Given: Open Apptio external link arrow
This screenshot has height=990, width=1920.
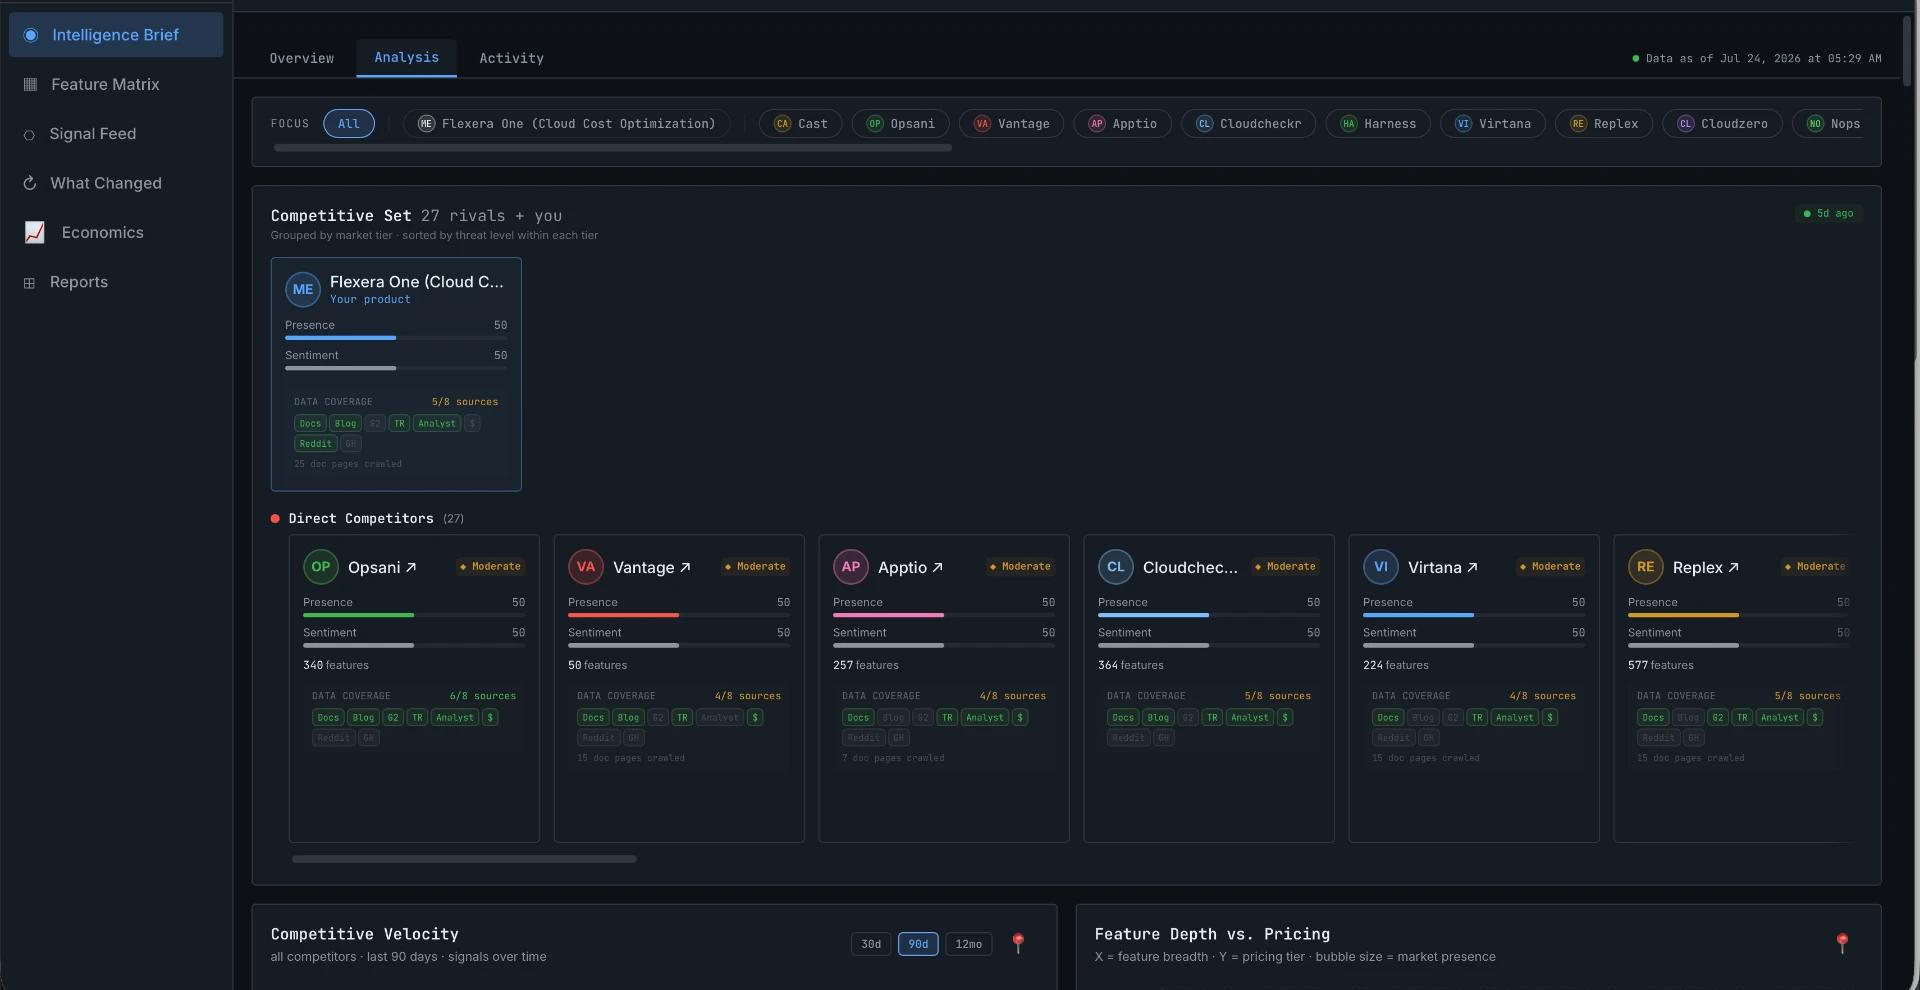Looking at the screenshot, I should tap(937, 568).
